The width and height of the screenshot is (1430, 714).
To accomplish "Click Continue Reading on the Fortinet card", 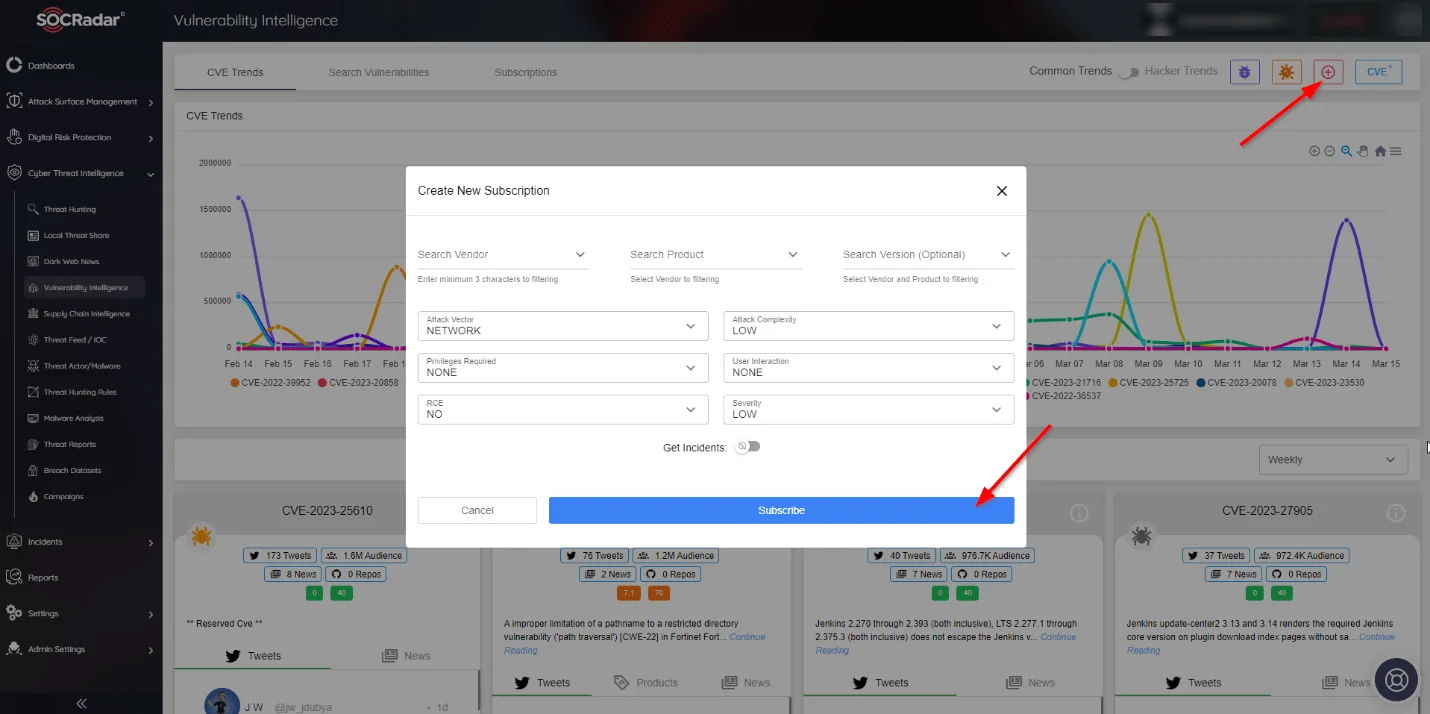I will pyautogui.click(x=635, y=643).
